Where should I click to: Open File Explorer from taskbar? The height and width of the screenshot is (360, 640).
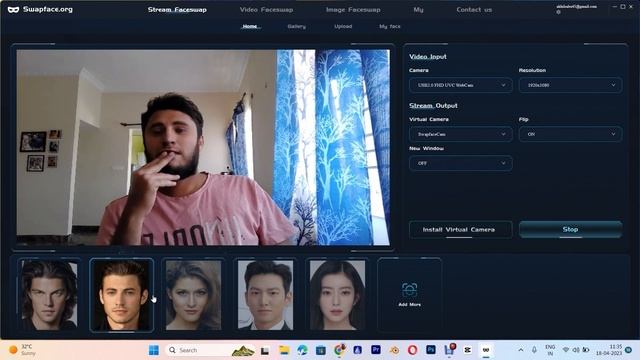point(284,350)
